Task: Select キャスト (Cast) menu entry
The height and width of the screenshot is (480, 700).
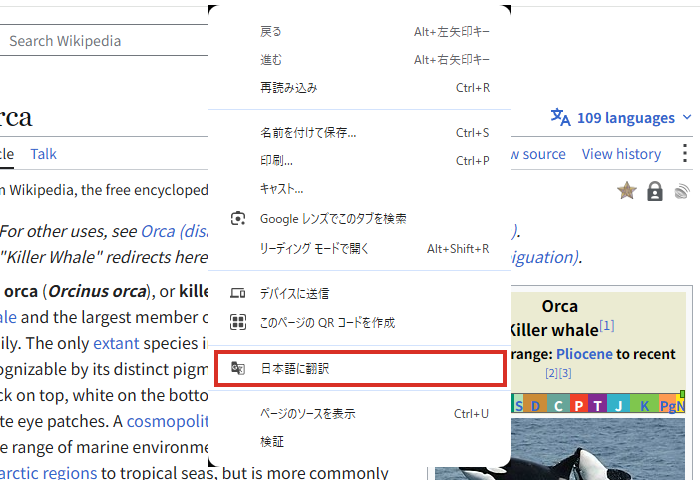Action: point(359,189)
